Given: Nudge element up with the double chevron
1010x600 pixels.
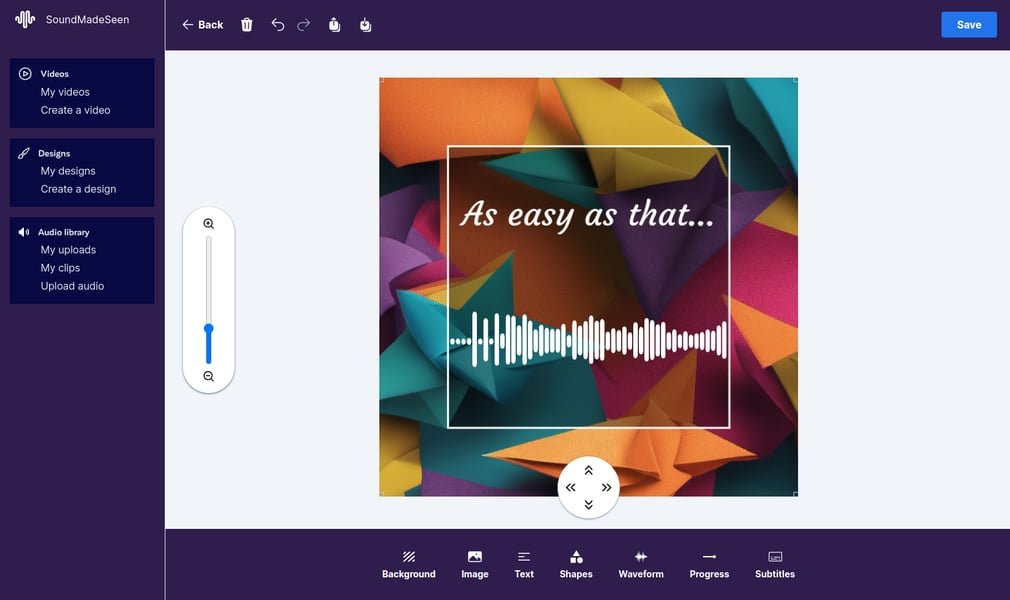Looking at the screenshot, I should [x=588, y=470].
